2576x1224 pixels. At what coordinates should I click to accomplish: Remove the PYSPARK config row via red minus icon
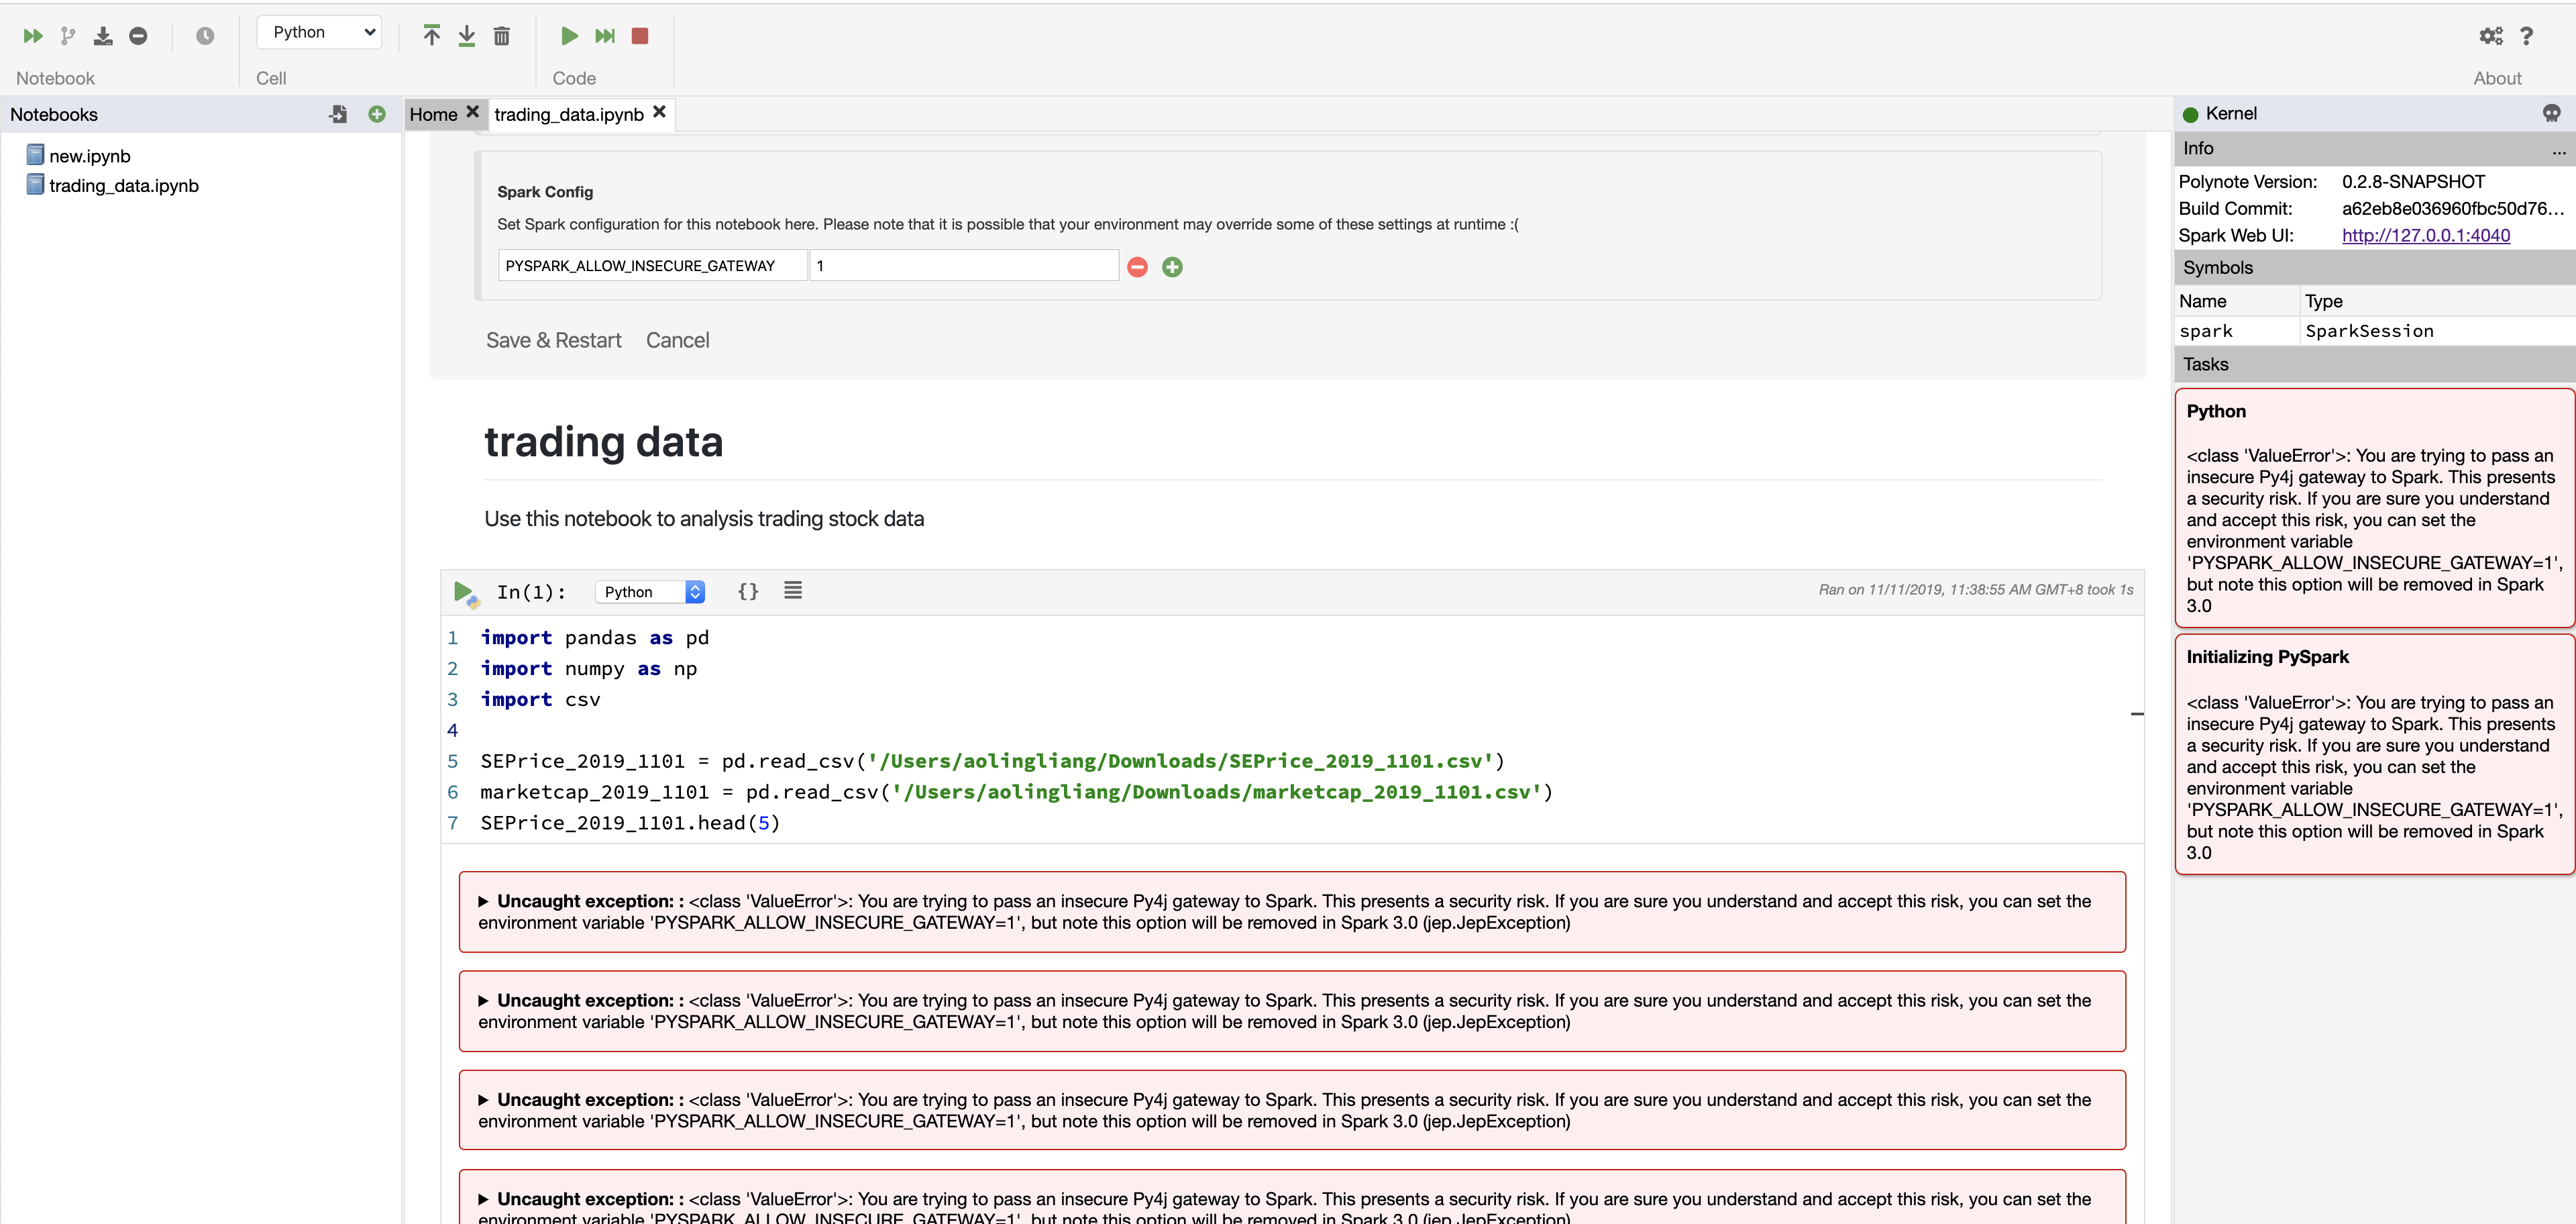(1137, 266)
